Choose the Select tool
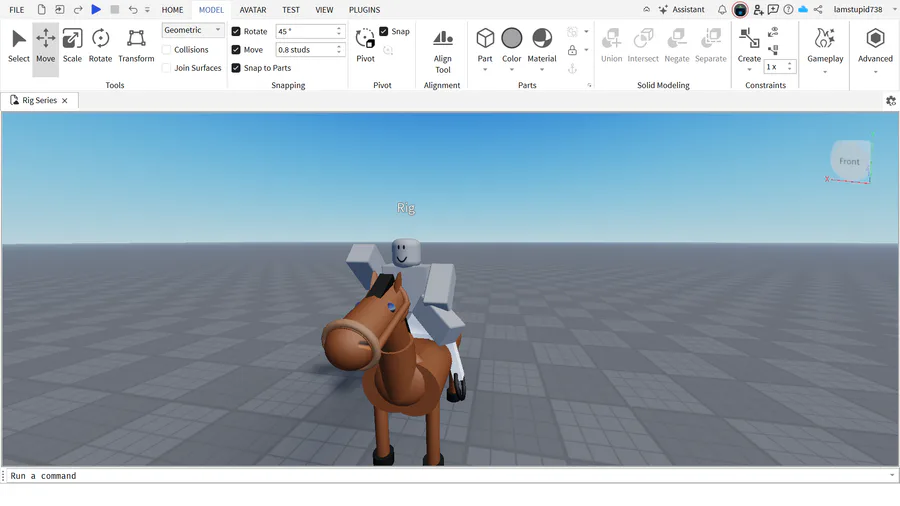This screenshot has width=900, height=506. [x=18, y=46]
